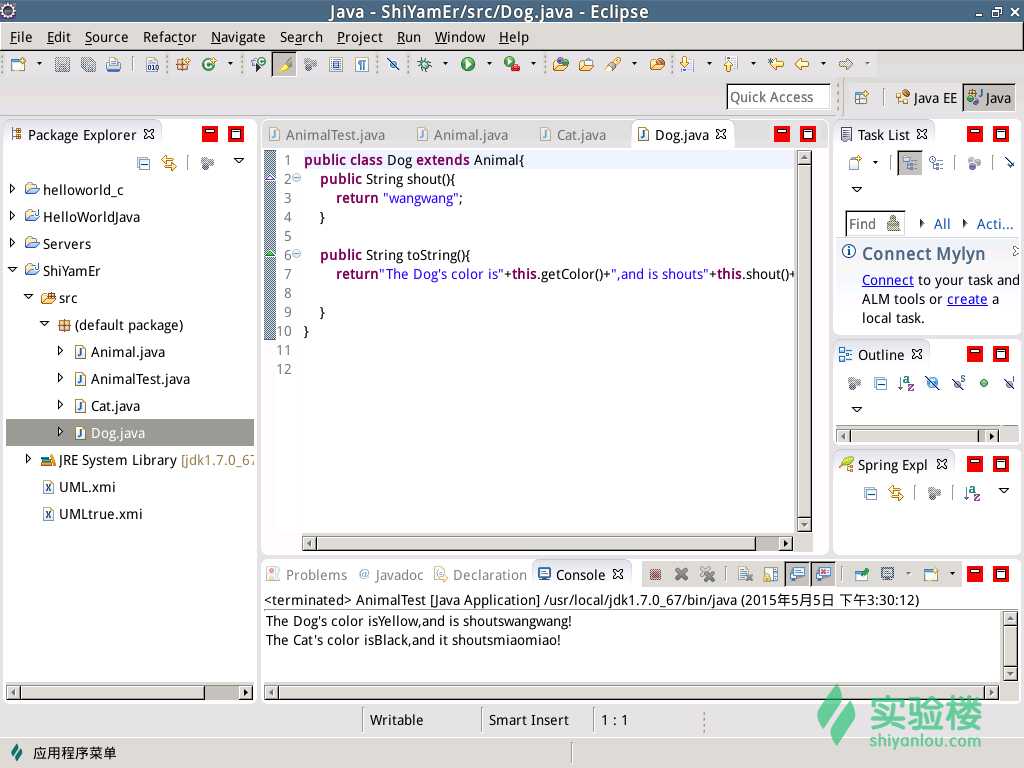Toggle Link with Editor in Package Explorer
The height and width of the screenshot is (768, 1024).
(169, 163)
